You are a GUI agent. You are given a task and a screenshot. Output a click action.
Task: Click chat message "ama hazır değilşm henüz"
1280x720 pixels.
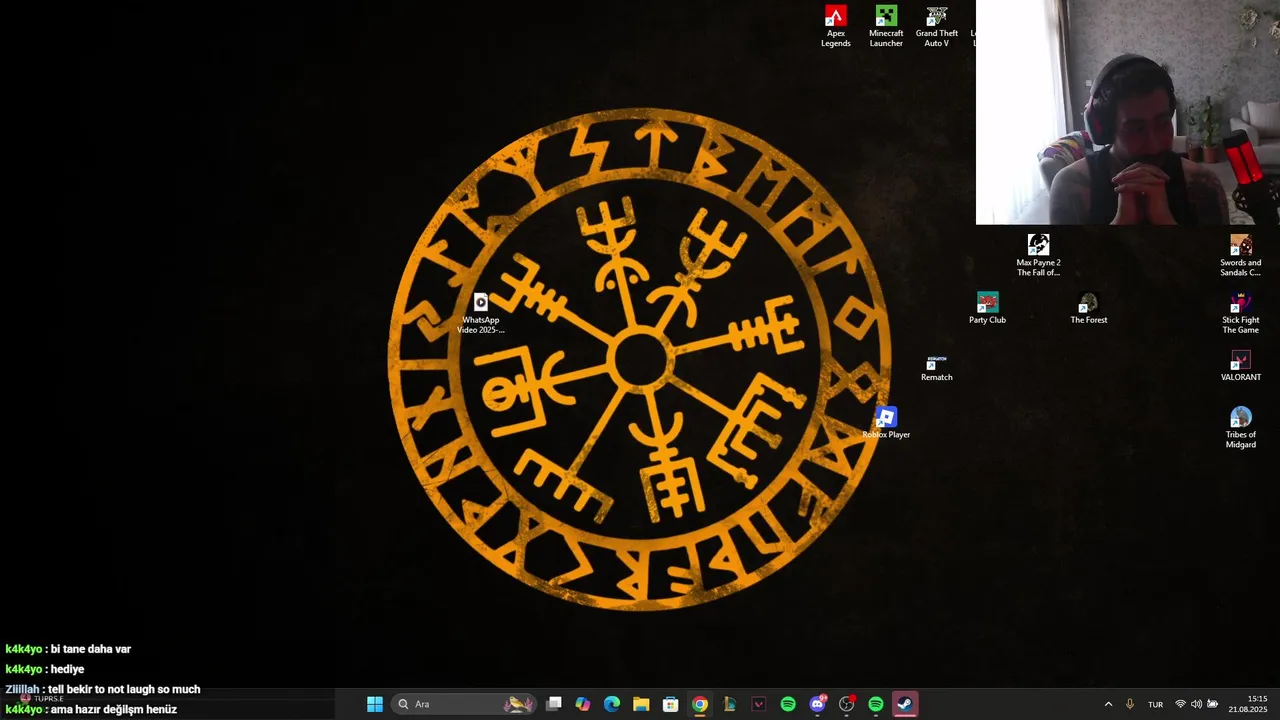(114, 709)
